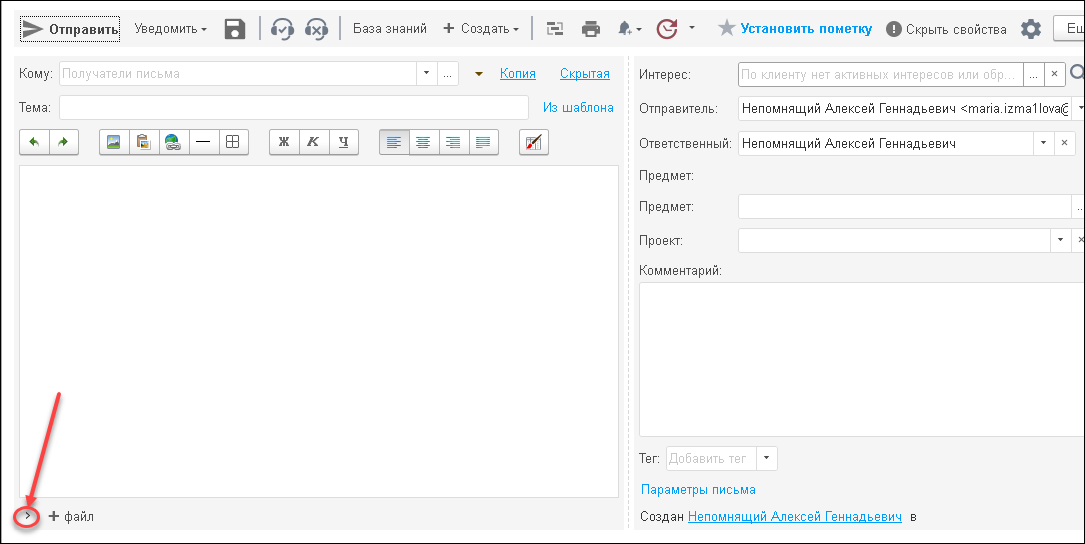Toggle bold formatting (Ж)

[284, 143]
